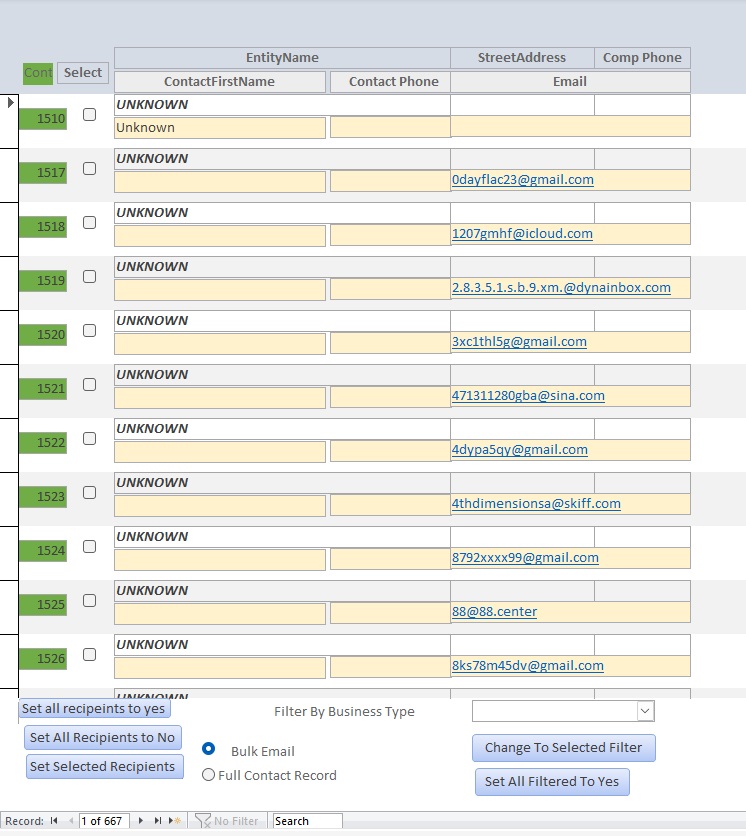
Task: Open the Filter By Business Type dropdown
Action: click(645, 711)
